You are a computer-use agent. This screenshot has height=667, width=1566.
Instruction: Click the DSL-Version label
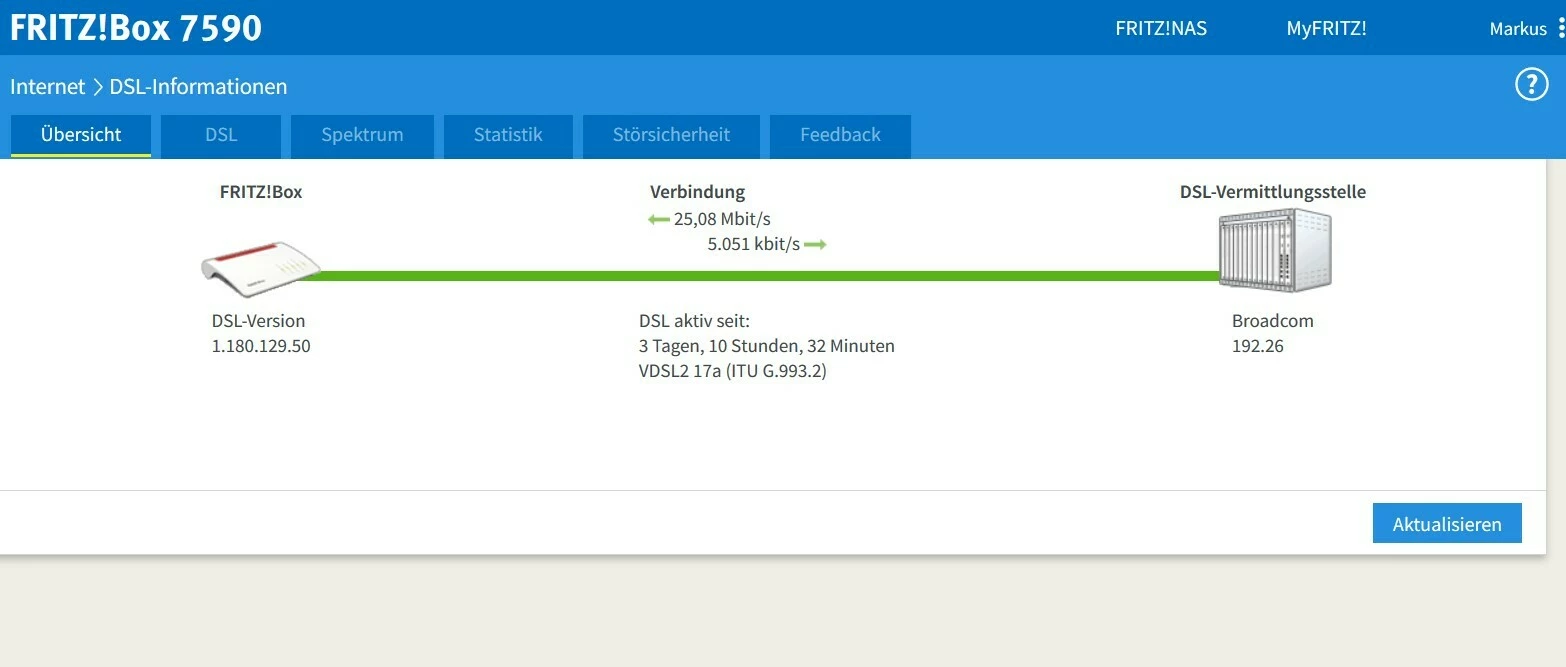coord(258,321)
